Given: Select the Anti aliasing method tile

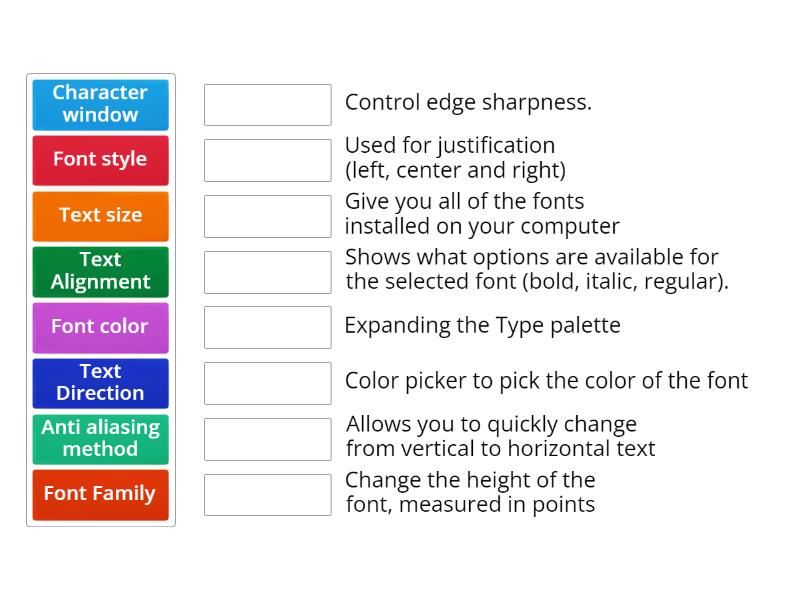Looking at the screenshot, I should coord(100,438).
